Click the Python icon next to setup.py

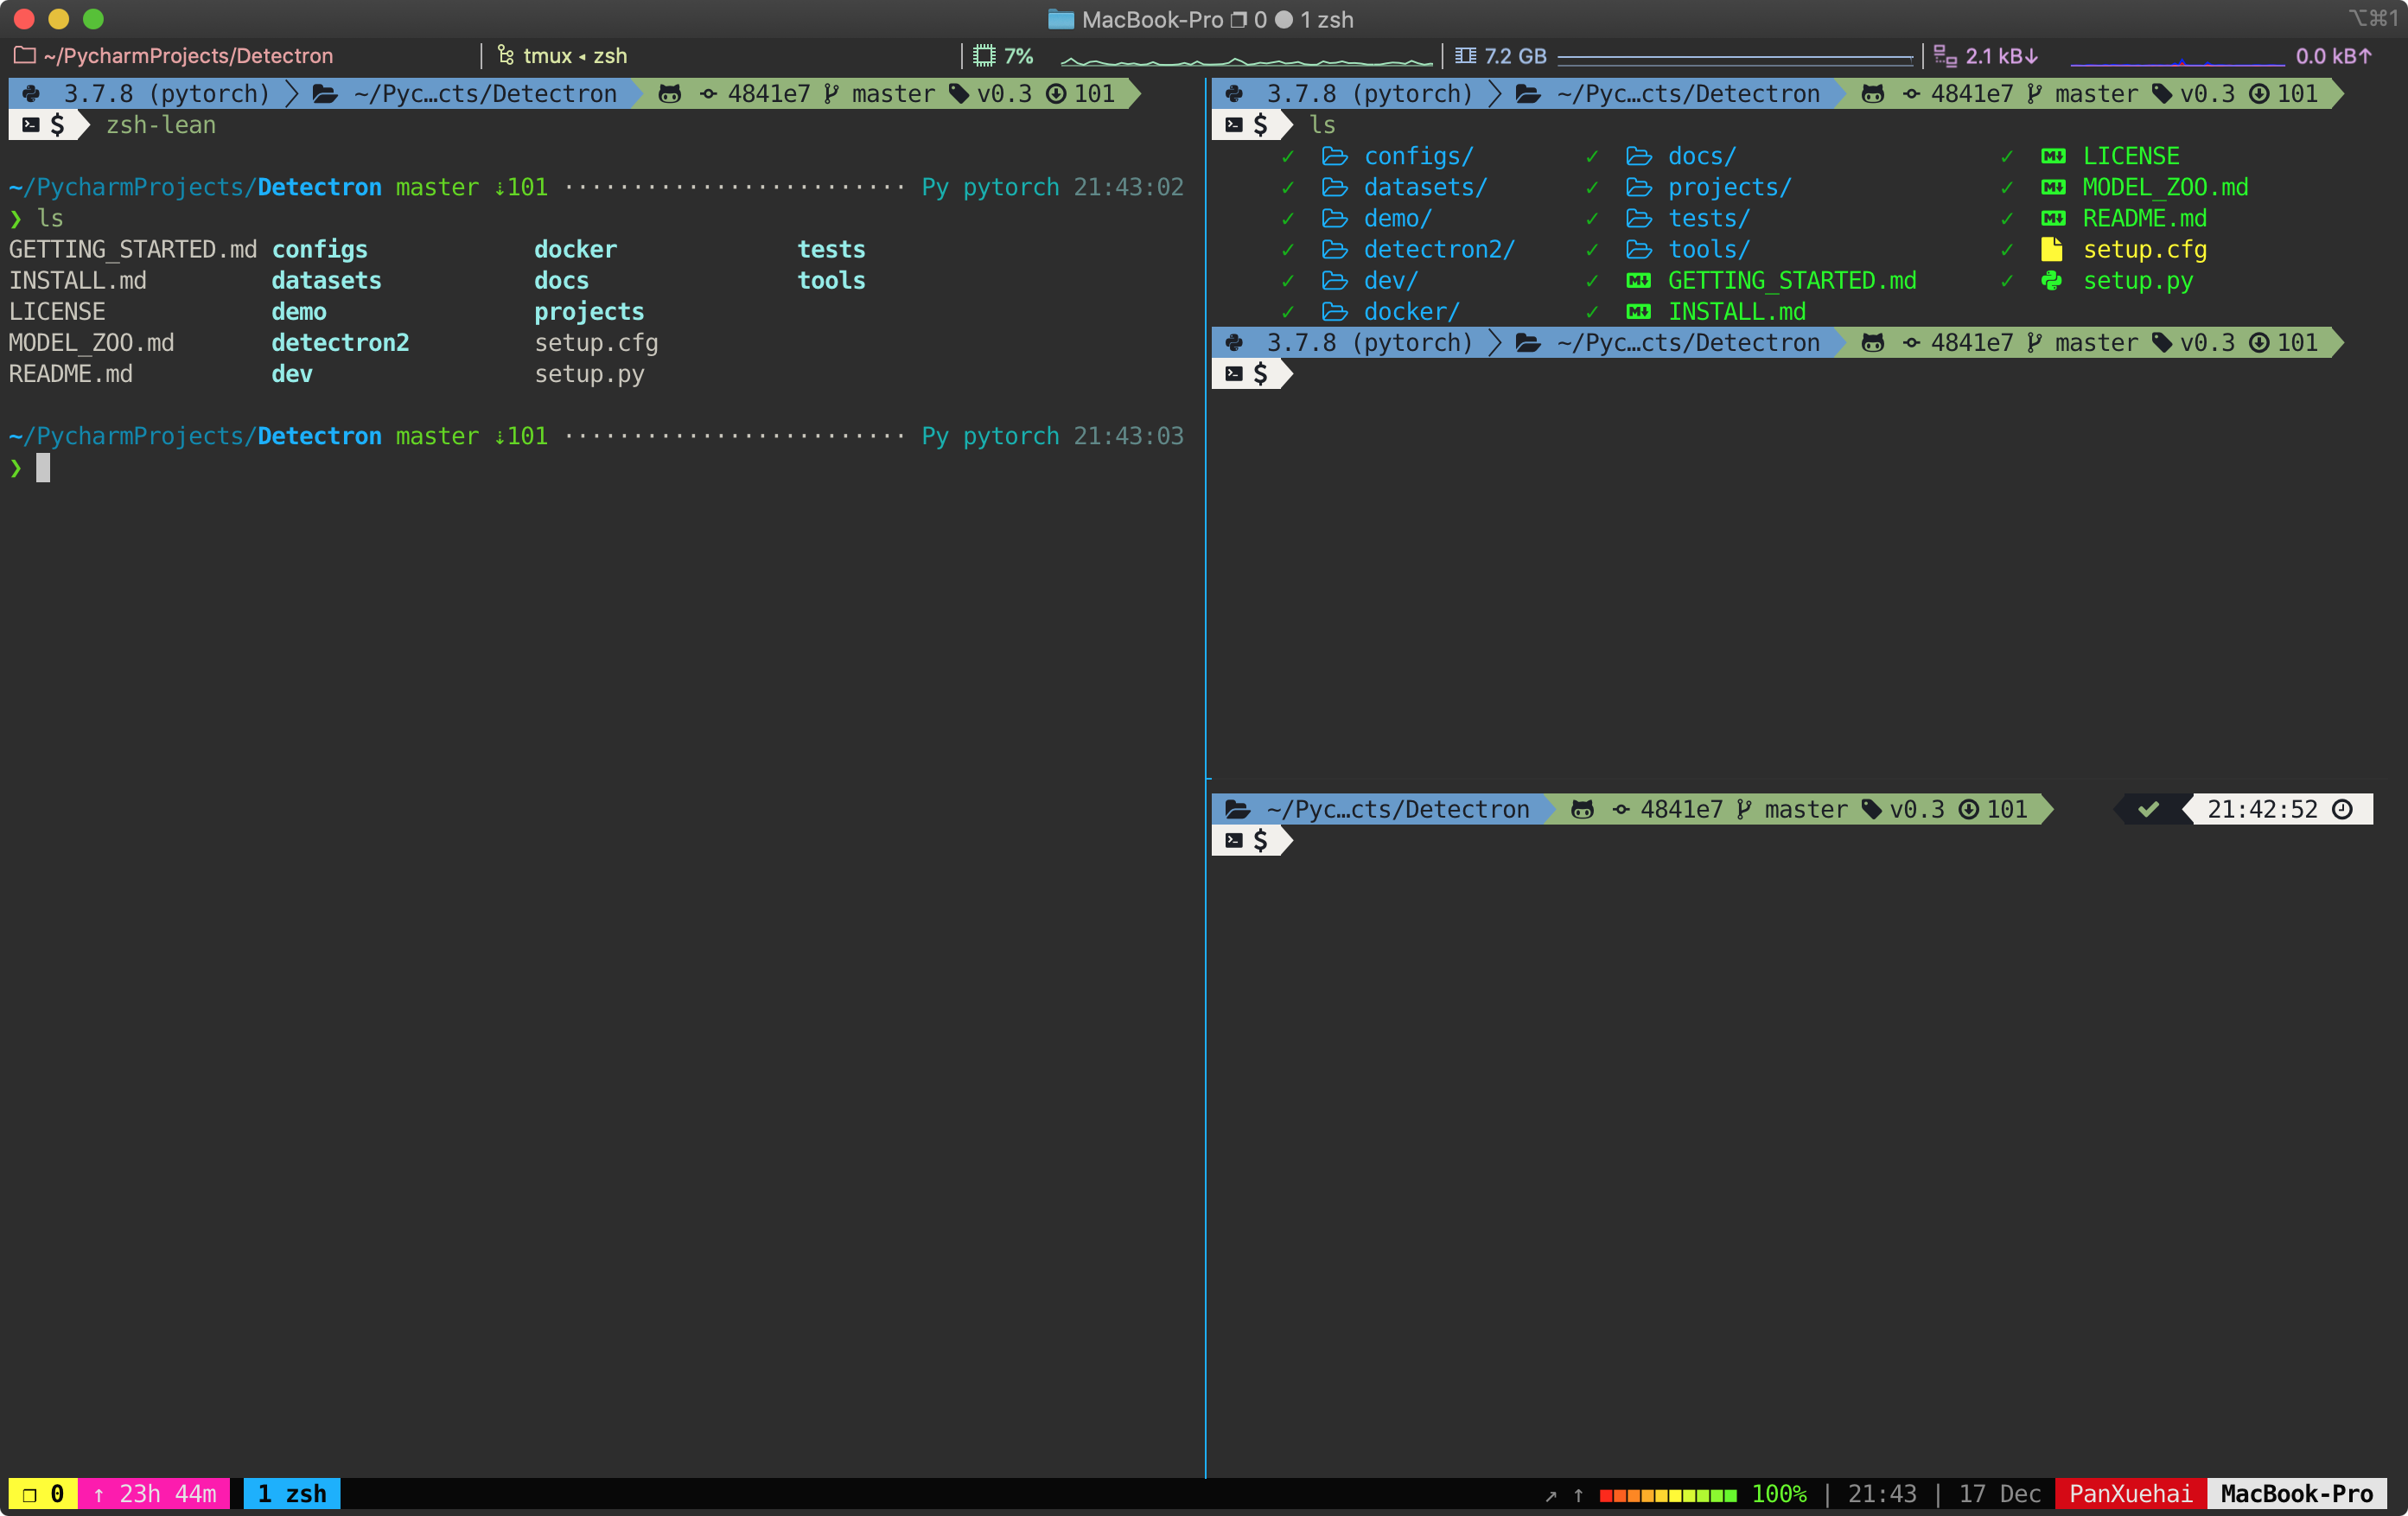[x=2052, y=280]
